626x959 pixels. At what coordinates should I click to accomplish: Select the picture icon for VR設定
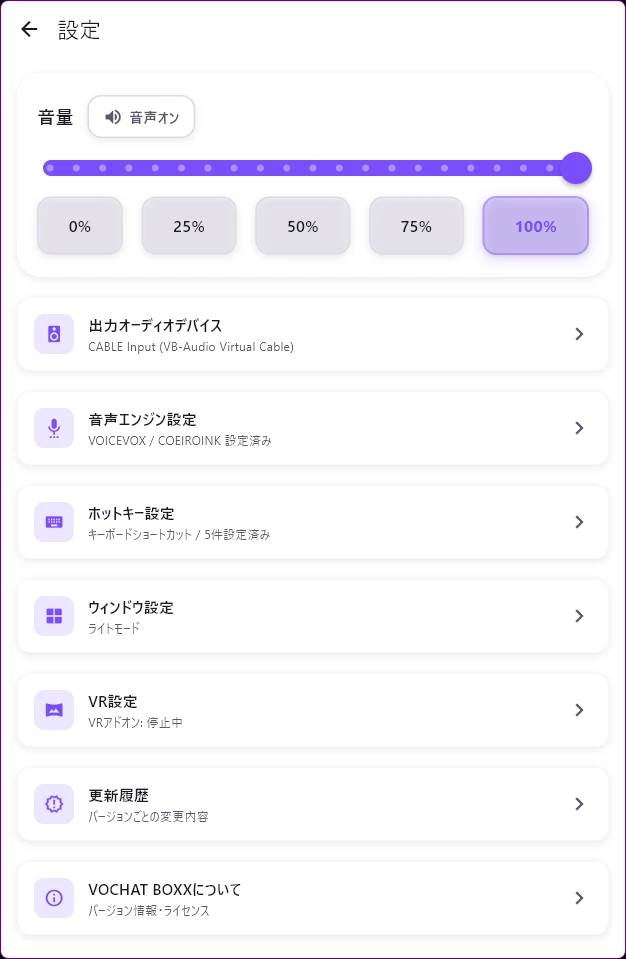tap(53, 709)
